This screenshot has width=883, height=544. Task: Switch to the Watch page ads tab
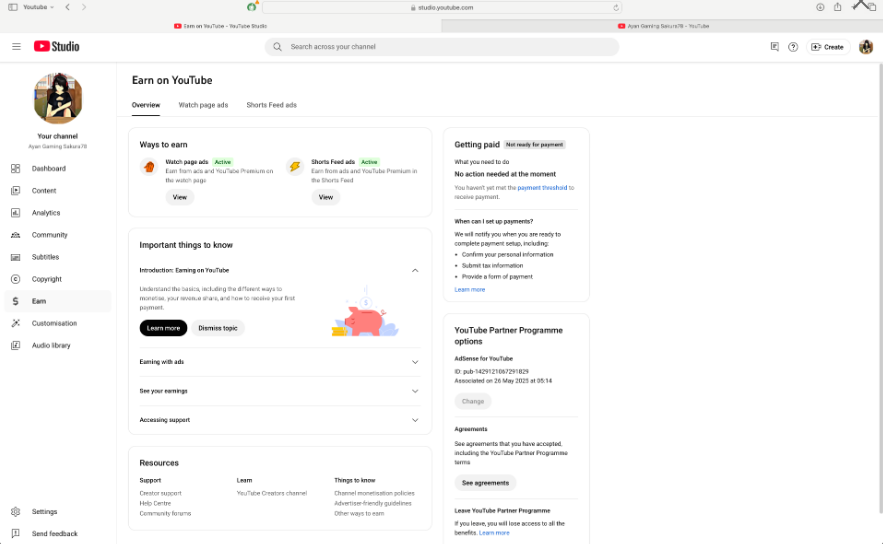[x=203, y=105]
